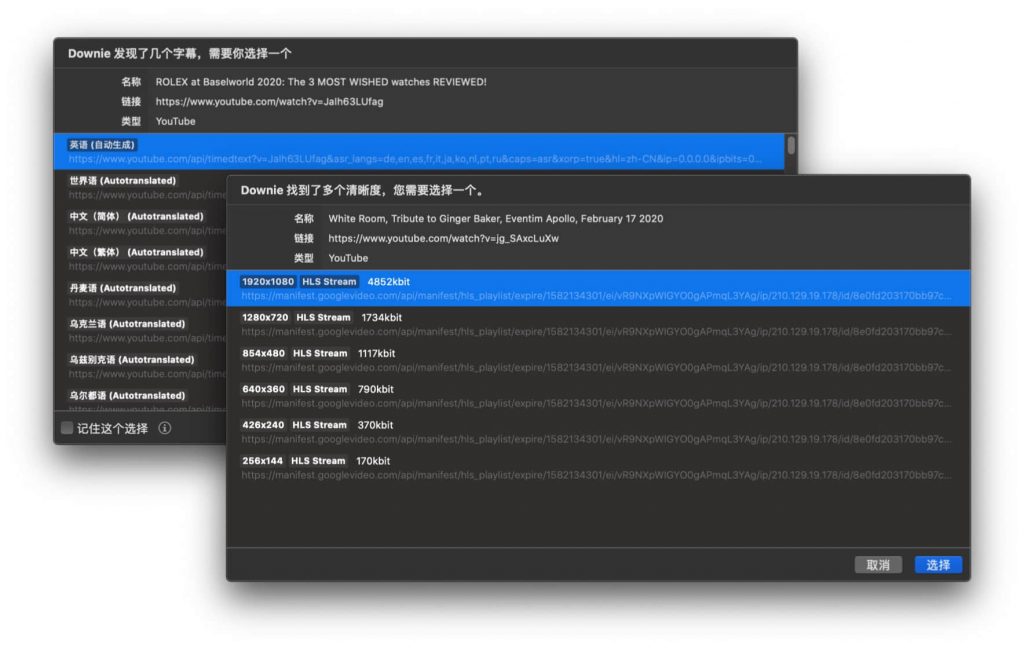This screenshot has height=651, width=1024.
Task: Select the 中文（繁体） Autotranslated subtitle
Action: pos(140,259)
